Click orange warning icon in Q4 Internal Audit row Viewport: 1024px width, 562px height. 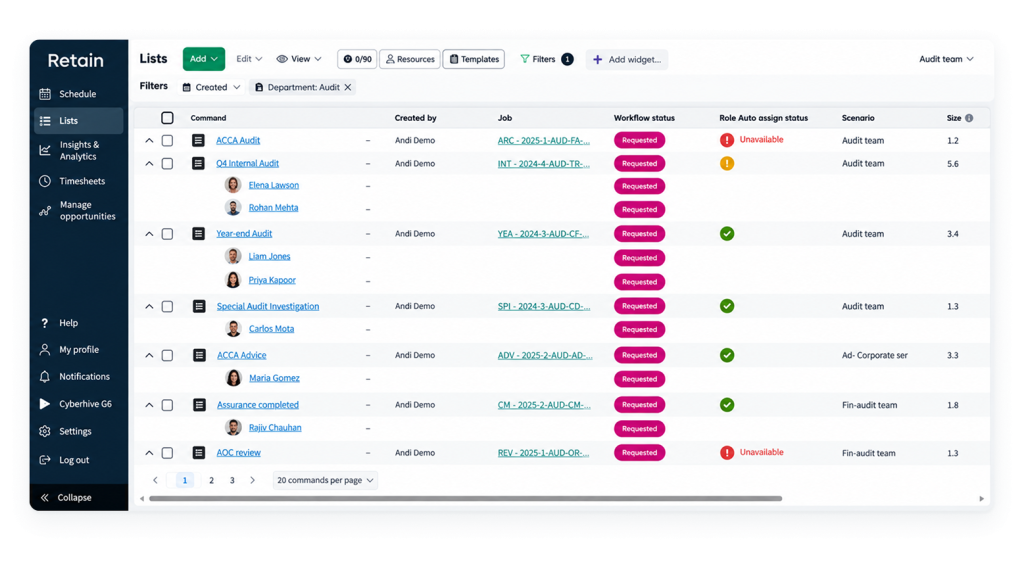point(727,163)
